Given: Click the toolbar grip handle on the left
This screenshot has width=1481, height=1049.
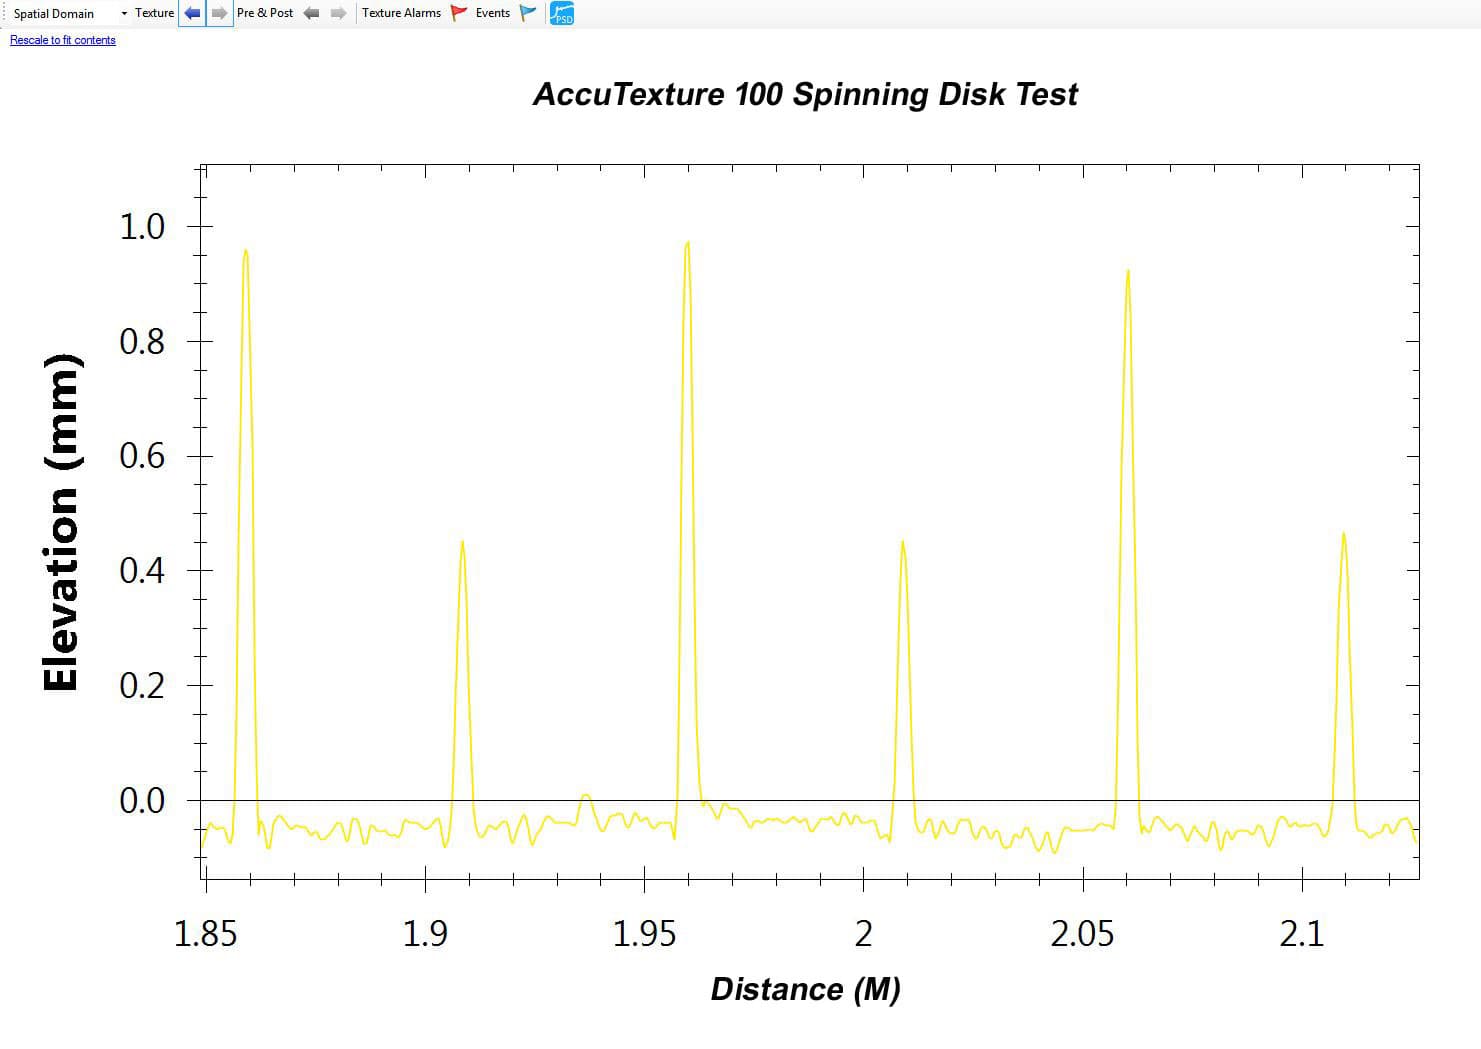Looking at the screenshot, I should (4, 13).
